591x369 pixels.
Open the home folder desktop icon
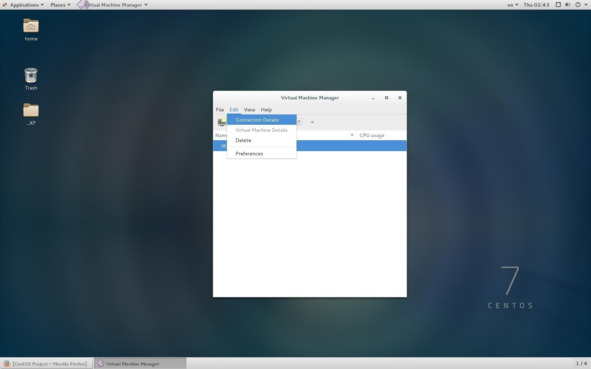[x=31, y=29]
